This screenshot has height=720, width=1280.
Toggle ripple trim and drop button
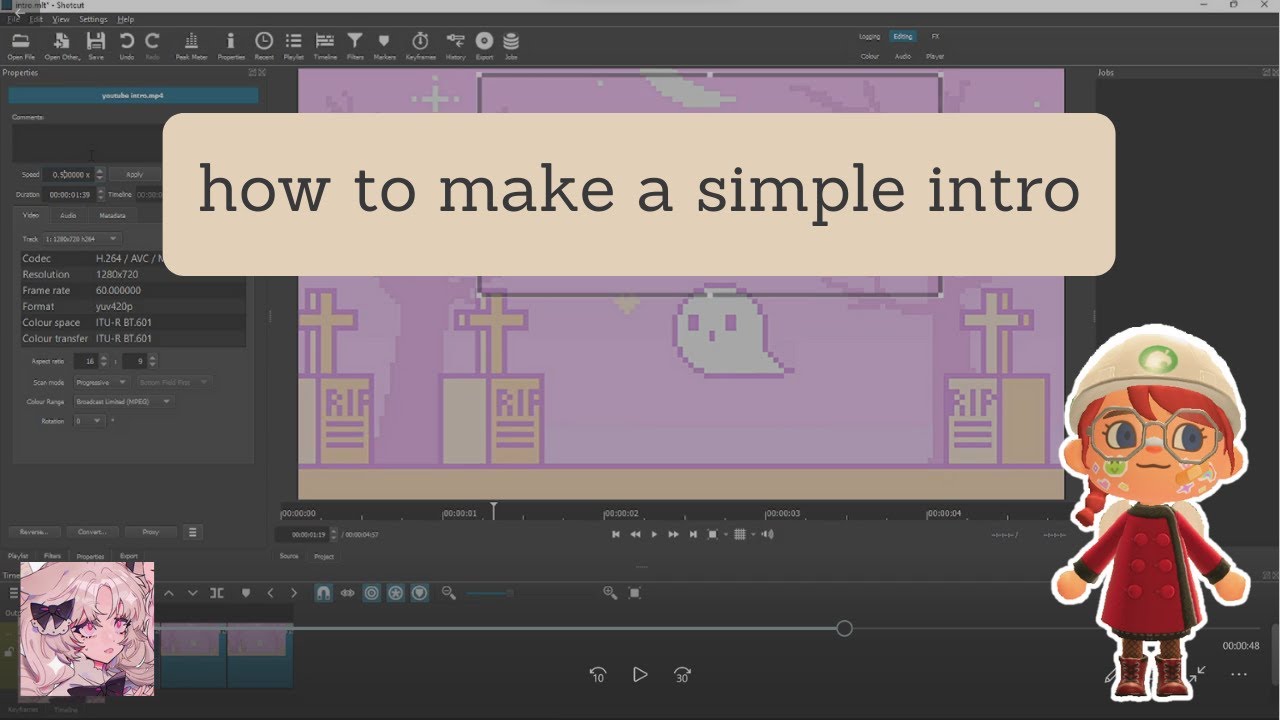click(347, 593)
